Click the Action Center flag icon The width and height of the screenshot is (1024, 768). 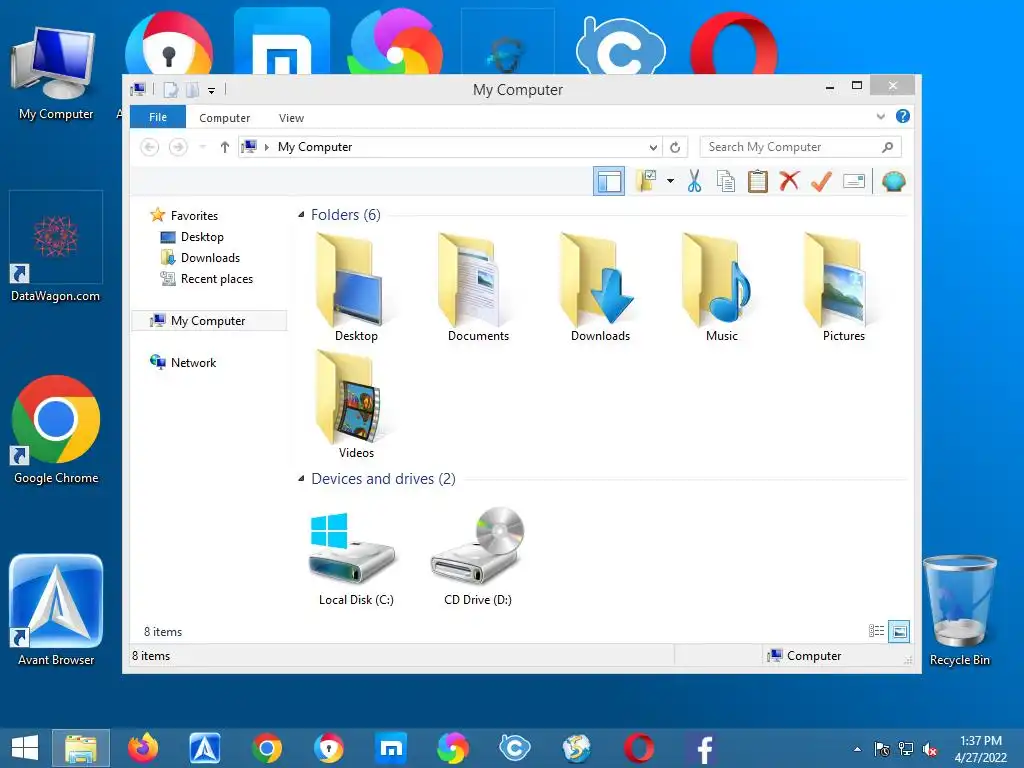pyautogui.click(x=882, y=749)
